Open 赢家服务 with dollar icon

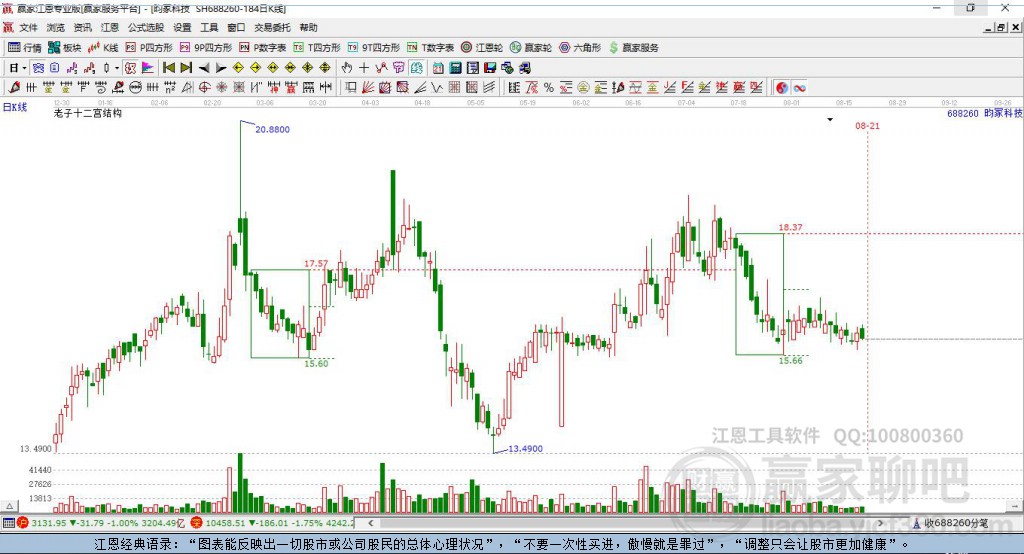(x=633, y=48)
